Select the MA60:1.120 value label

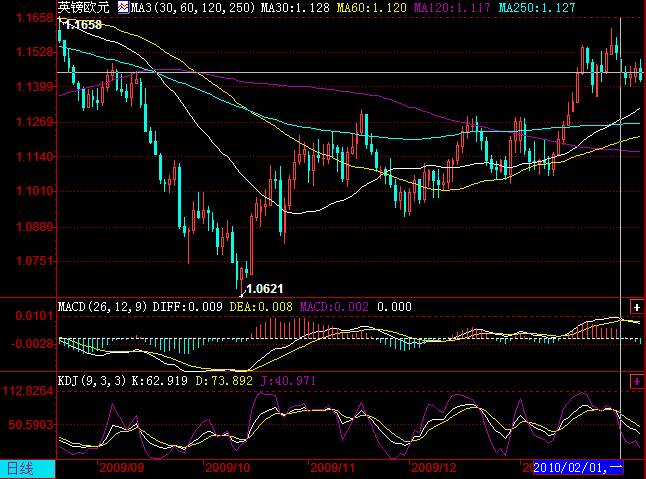tap(371, 7)
